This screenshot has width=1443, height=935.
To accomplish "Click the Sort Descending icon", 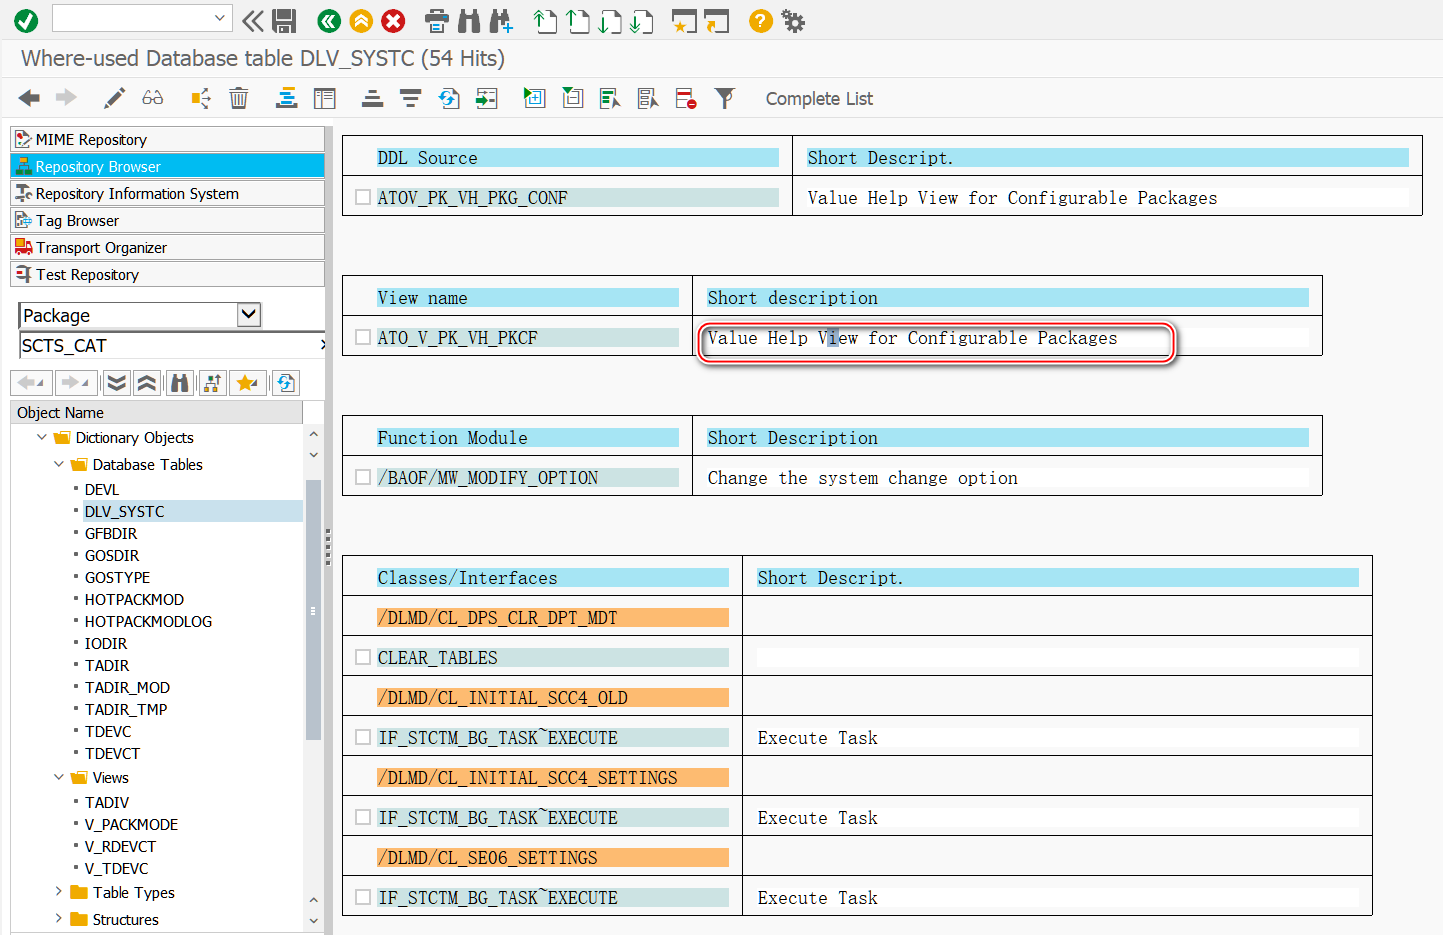I will [x=410, y=98].
